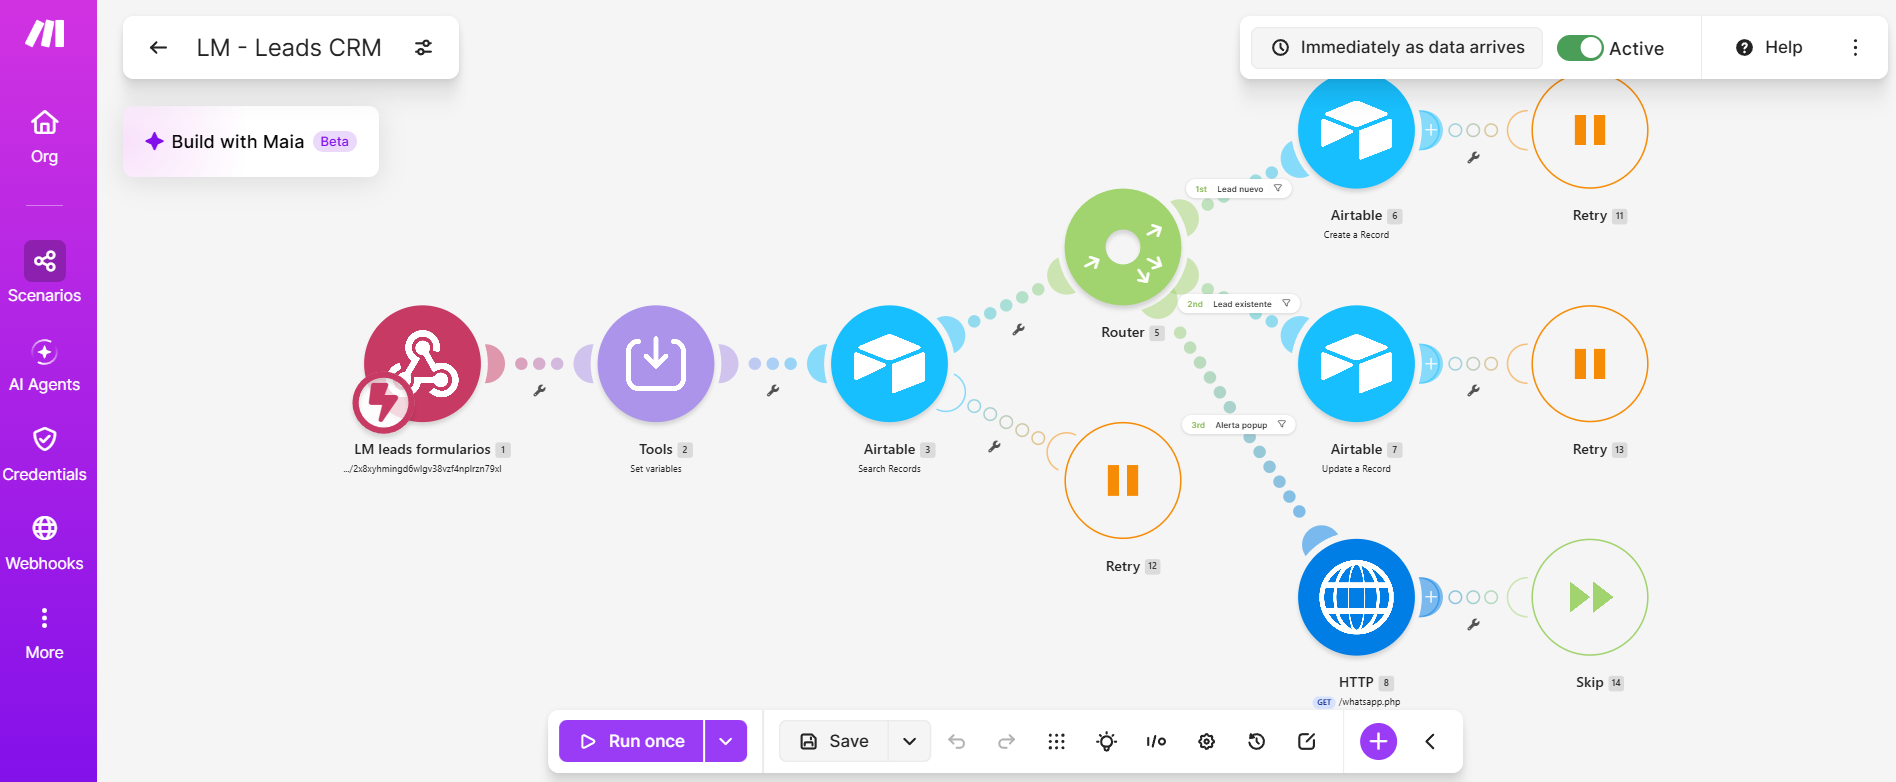Open the Skip error handler module
The height and width of the screenshot is (782, 1896).
[1590, 597]
